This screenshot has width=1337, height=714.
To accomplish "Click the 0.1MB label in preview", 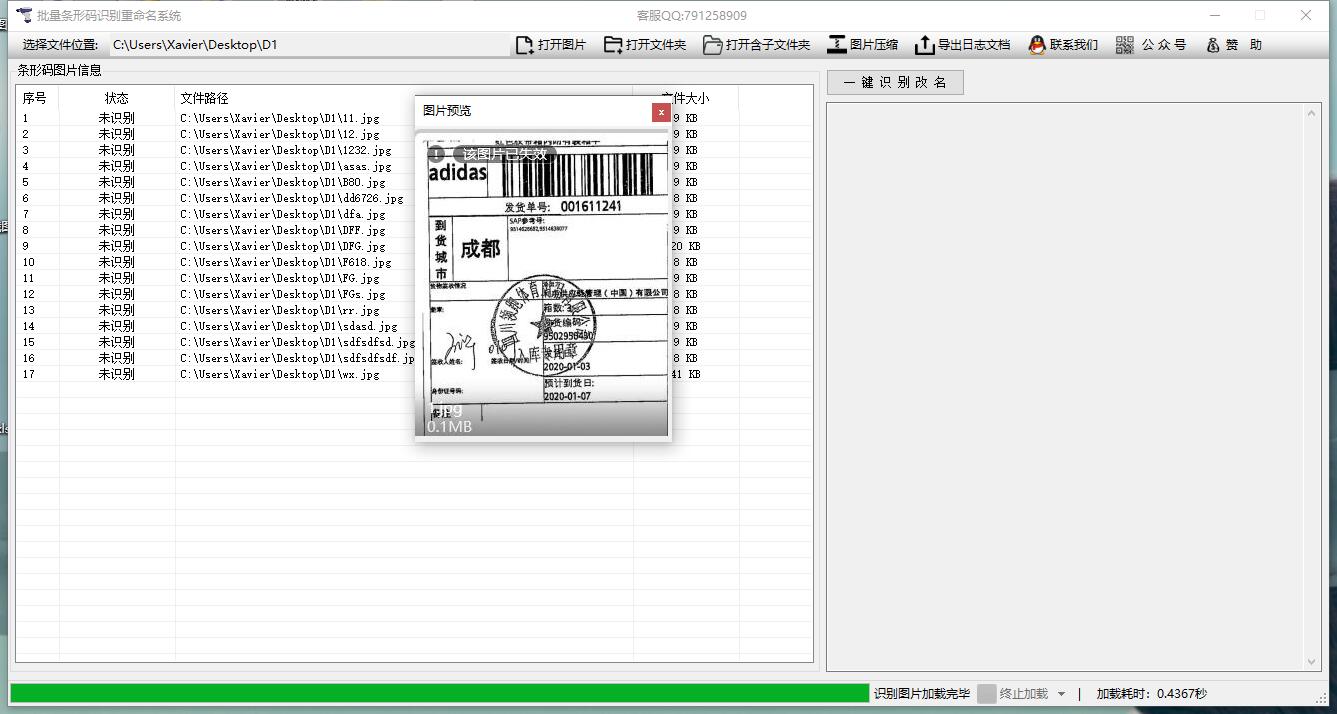I will (x=449, y=427).
